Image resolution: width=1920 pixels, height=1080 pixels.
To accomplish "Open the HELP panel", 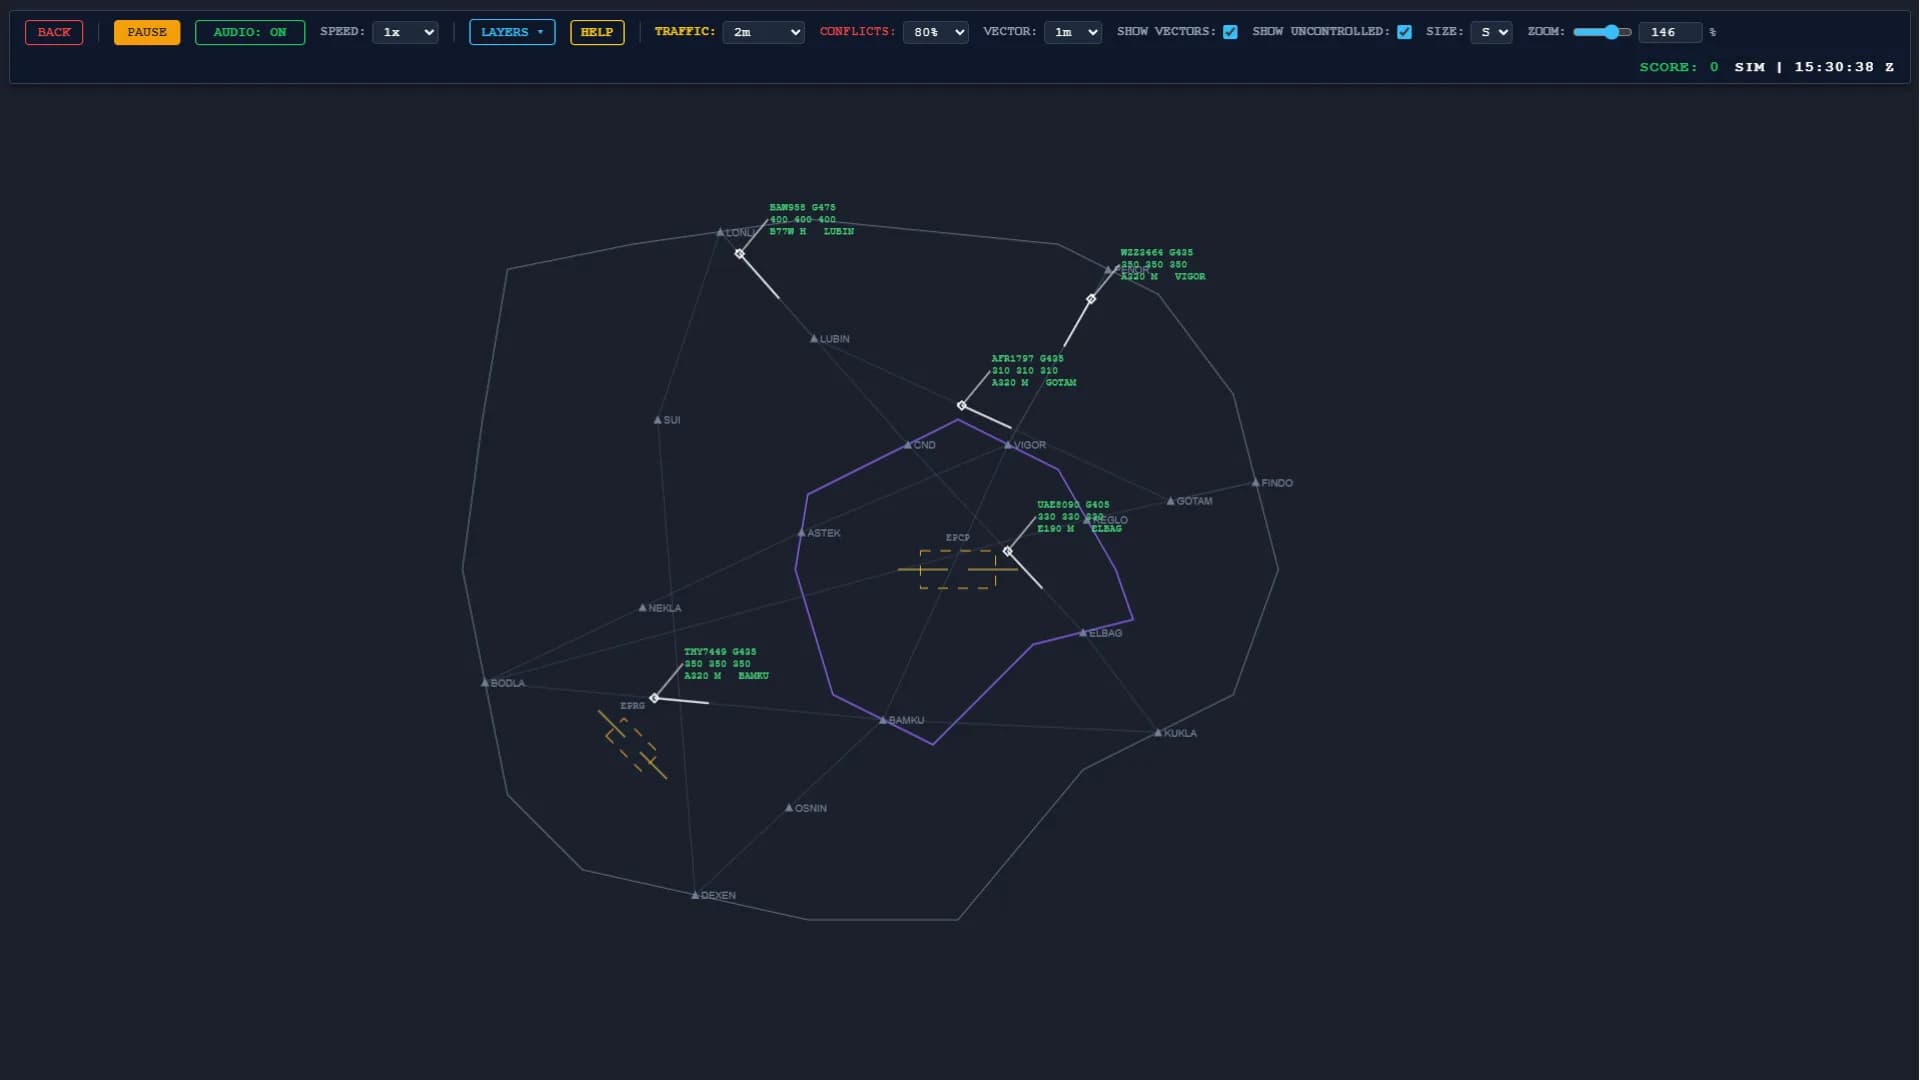I will (x=597, y=32).
